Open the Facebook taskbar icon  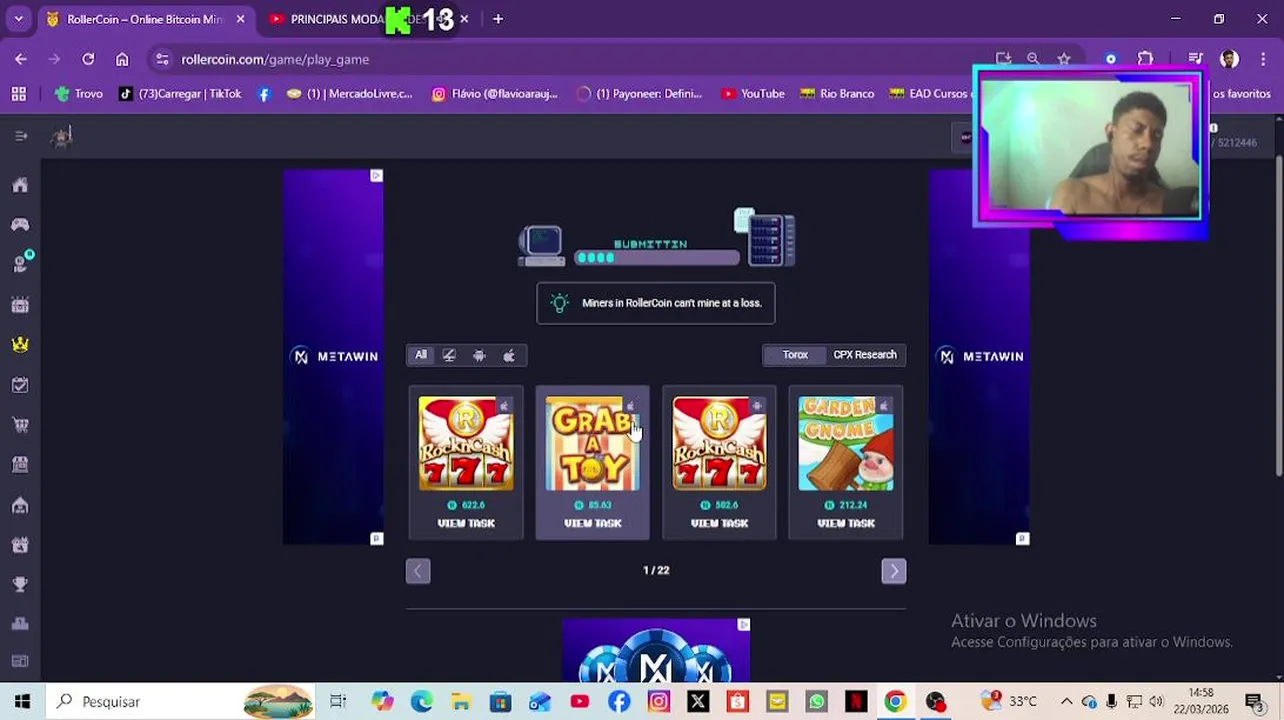[x=619, y=701]
